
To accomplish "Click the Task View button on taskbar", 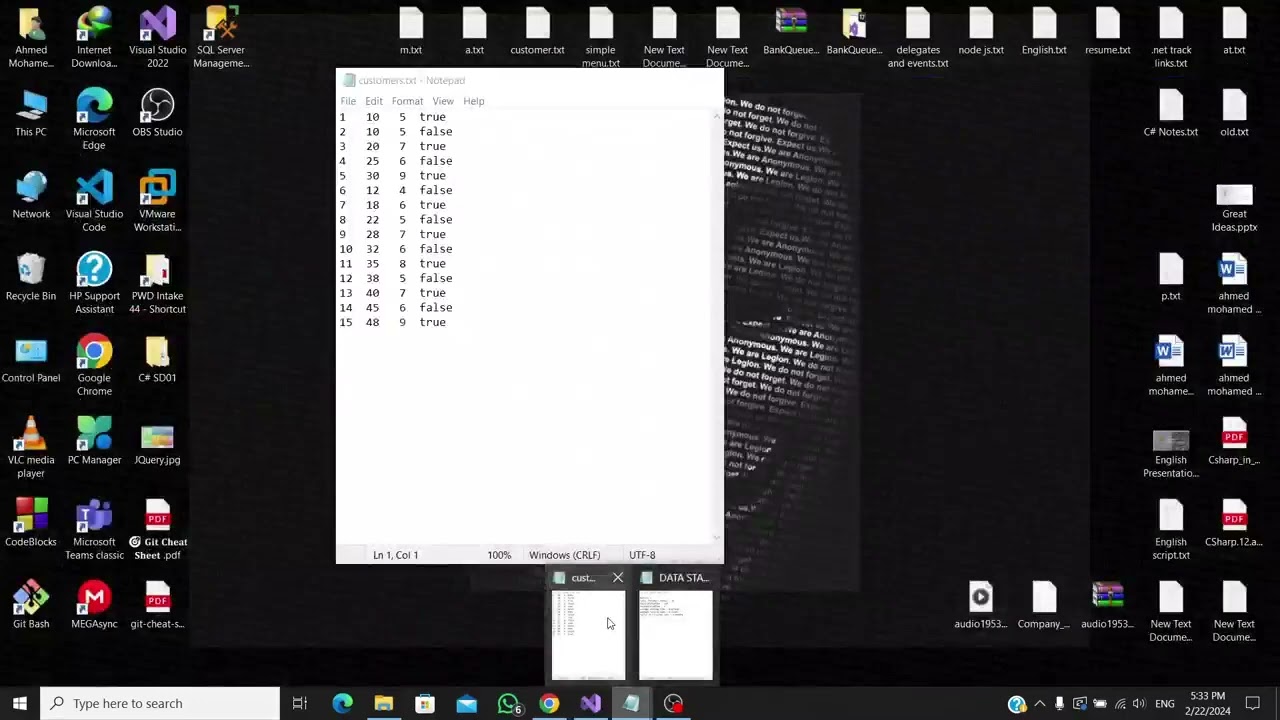I will tap(300, 703).
